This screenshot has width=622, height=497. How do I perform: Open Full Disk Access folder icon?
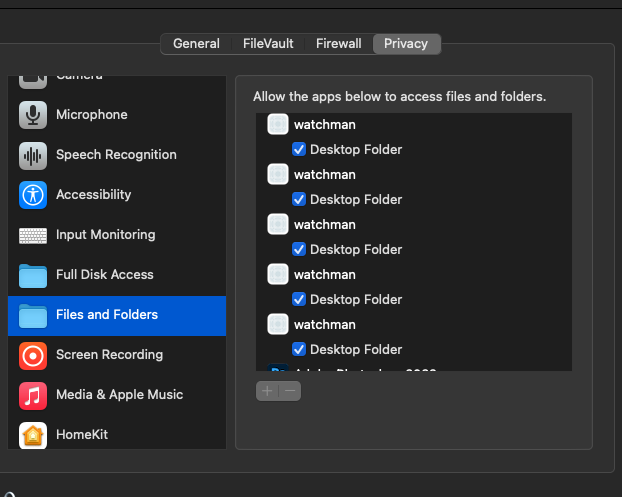[x=33, y=276]
